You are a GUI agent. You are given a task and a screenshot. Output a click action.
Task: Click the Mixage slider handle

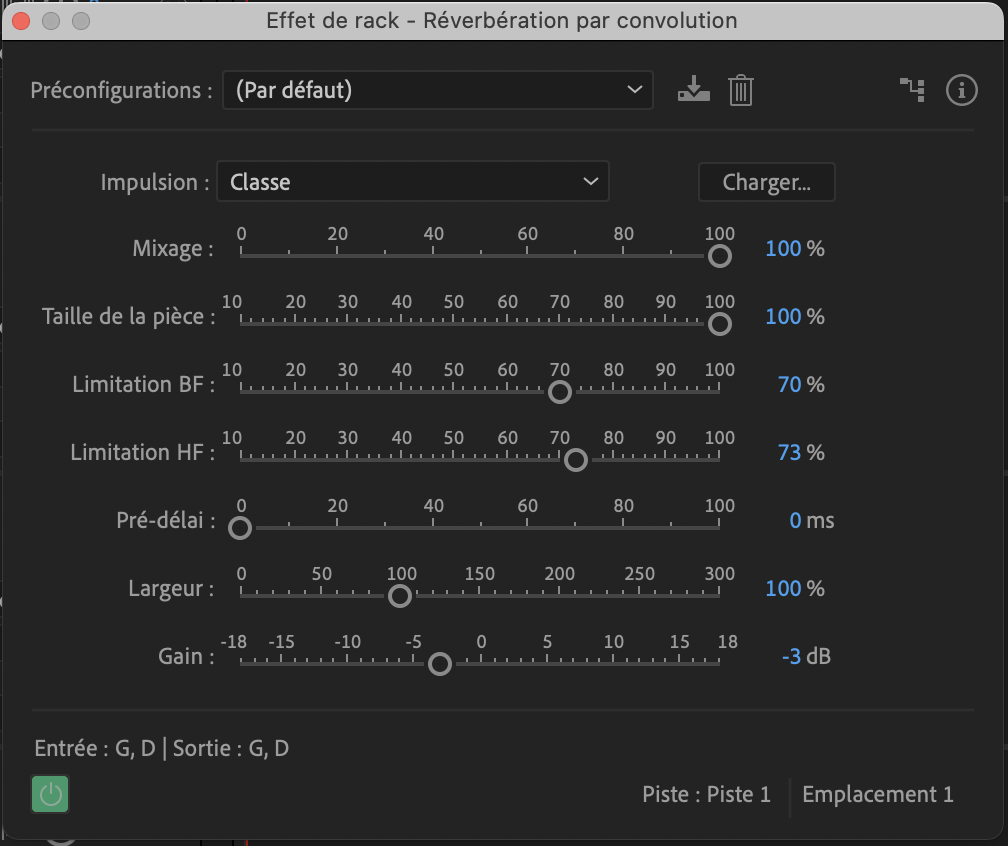(x=719, y=256)
